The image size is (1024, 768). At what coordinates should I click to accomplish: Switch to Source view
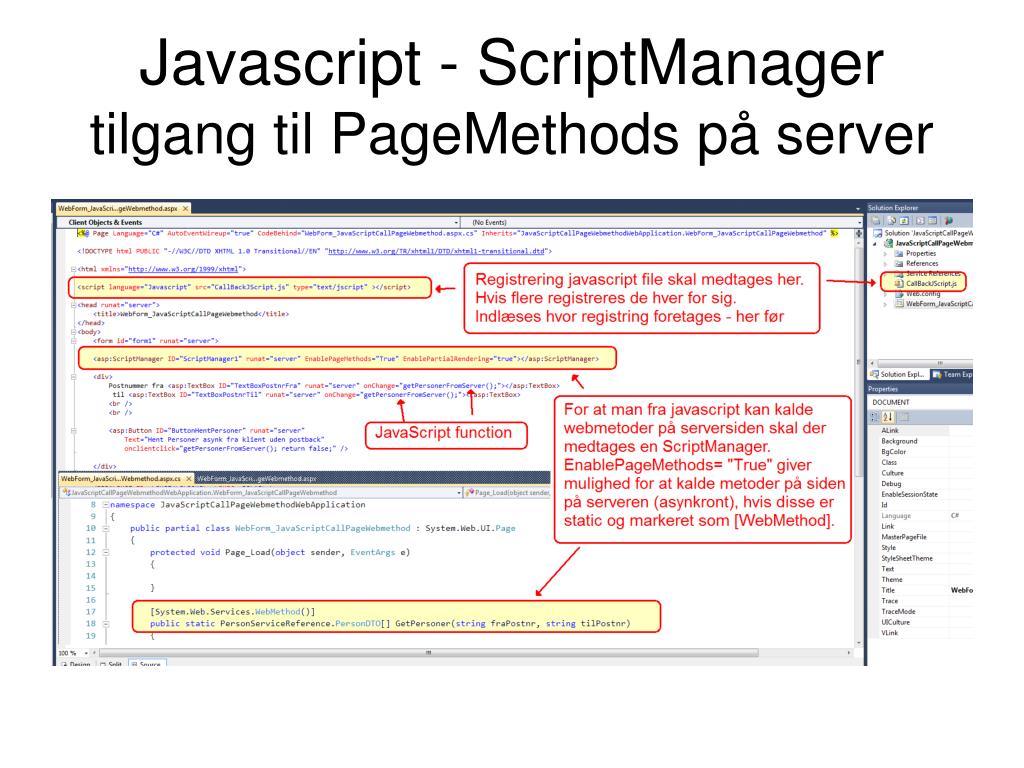(x=146, y=664)
